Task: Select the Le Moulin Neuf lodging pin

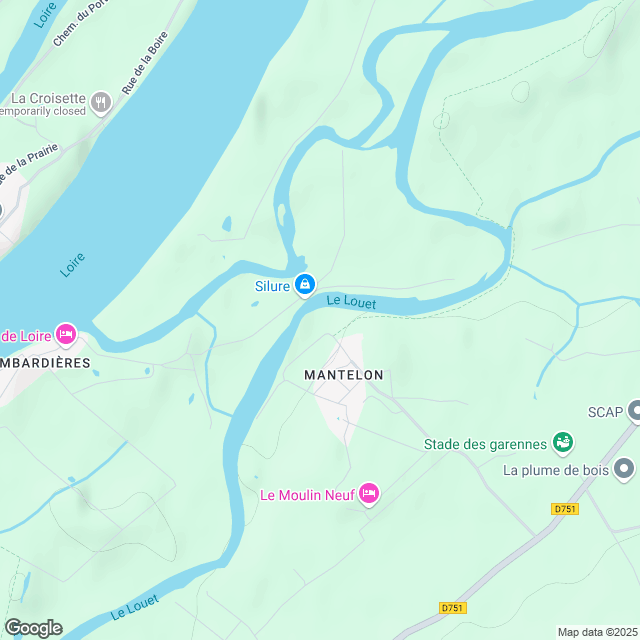Action: click(369, 494)
